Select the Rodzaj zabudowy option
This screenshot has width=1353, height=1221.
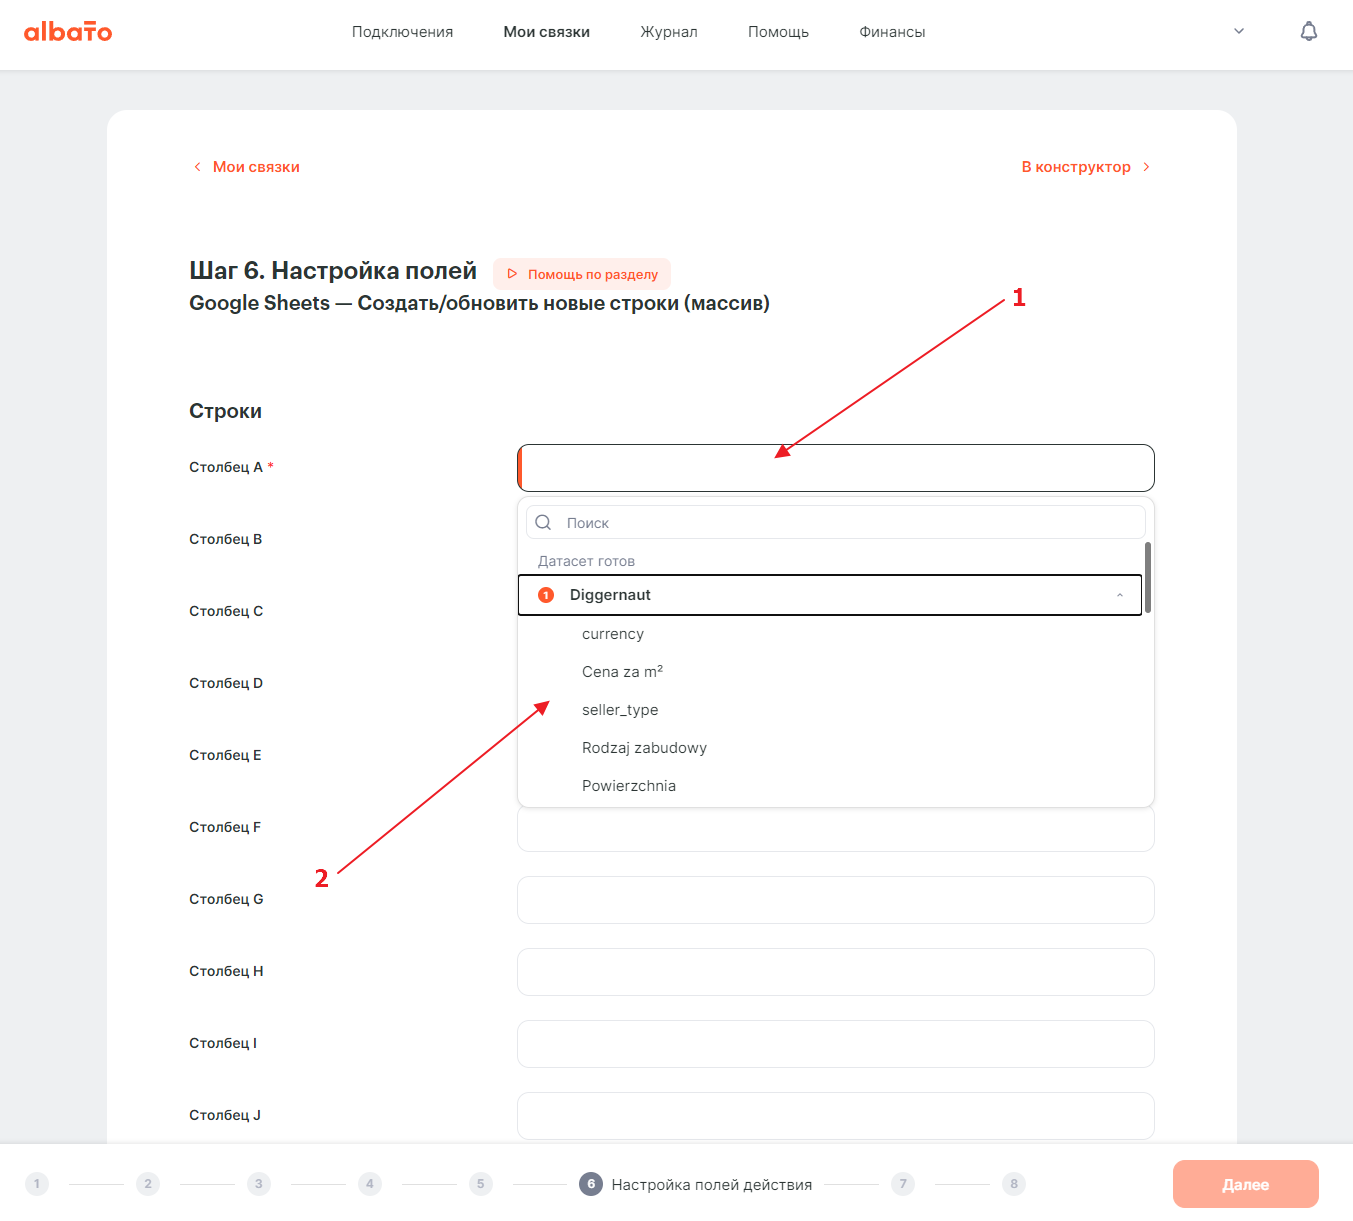[x=644, y=748]
